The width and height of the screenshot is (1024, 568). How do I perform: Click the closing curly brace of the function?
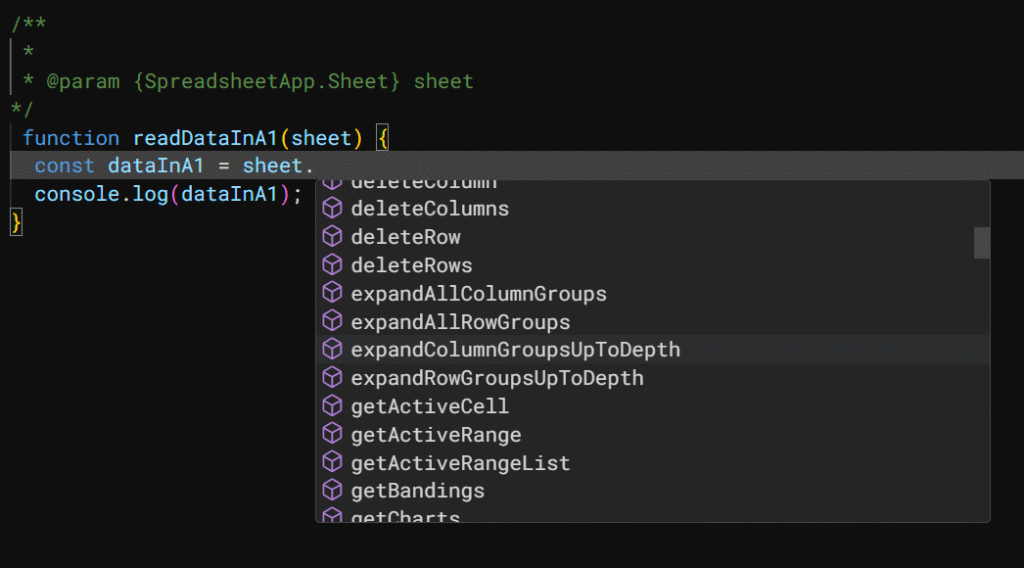(16, 222)
